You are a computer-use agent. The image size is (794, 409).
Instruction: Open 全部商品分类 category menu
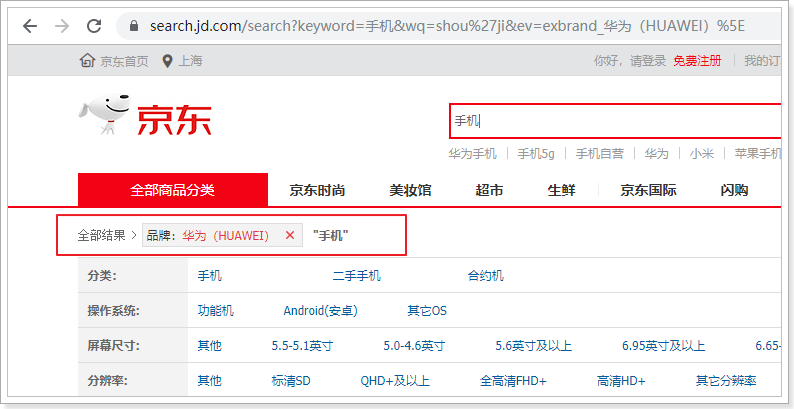tap(172, 190)
